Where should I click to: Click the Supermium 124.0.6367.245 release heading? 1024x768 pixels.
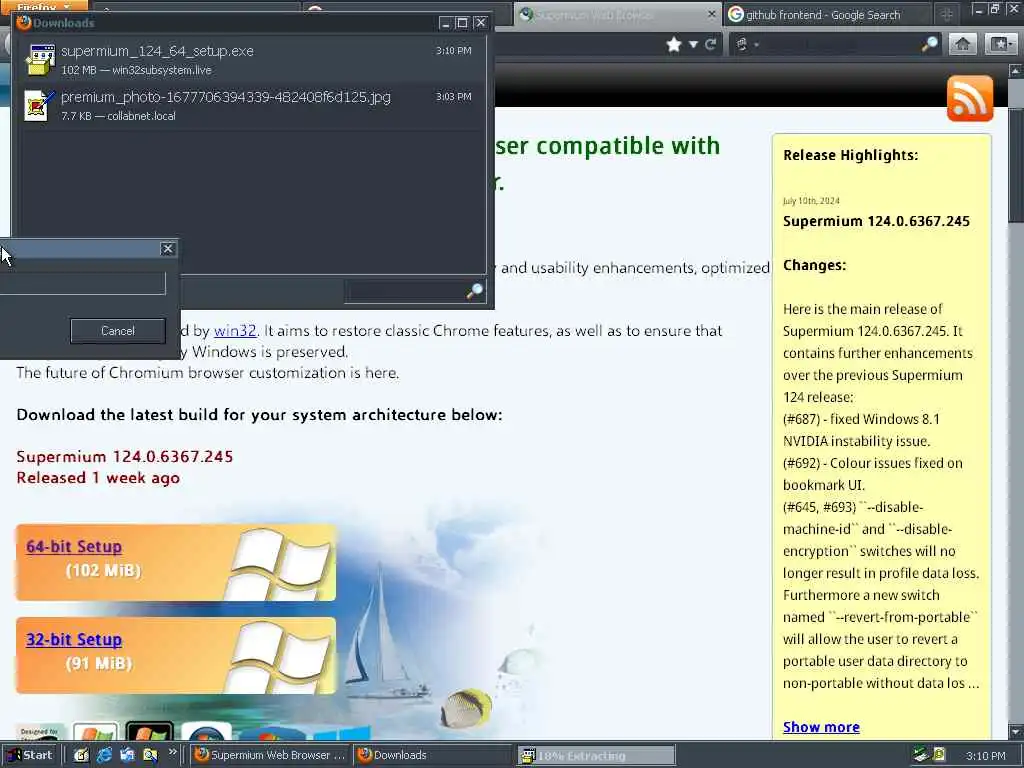click(876, 221)
